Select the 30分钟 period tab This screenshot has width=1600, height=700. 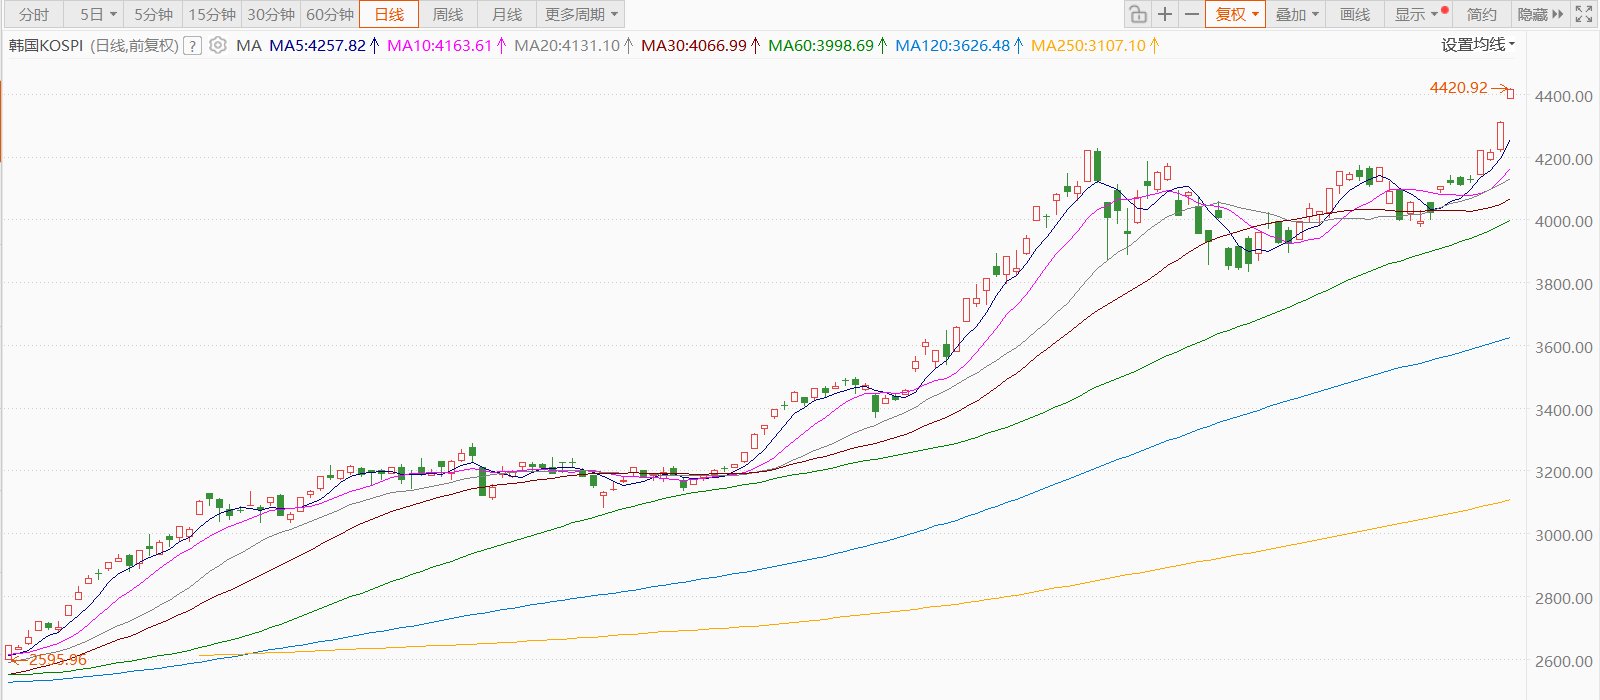(x=271, y=14)
